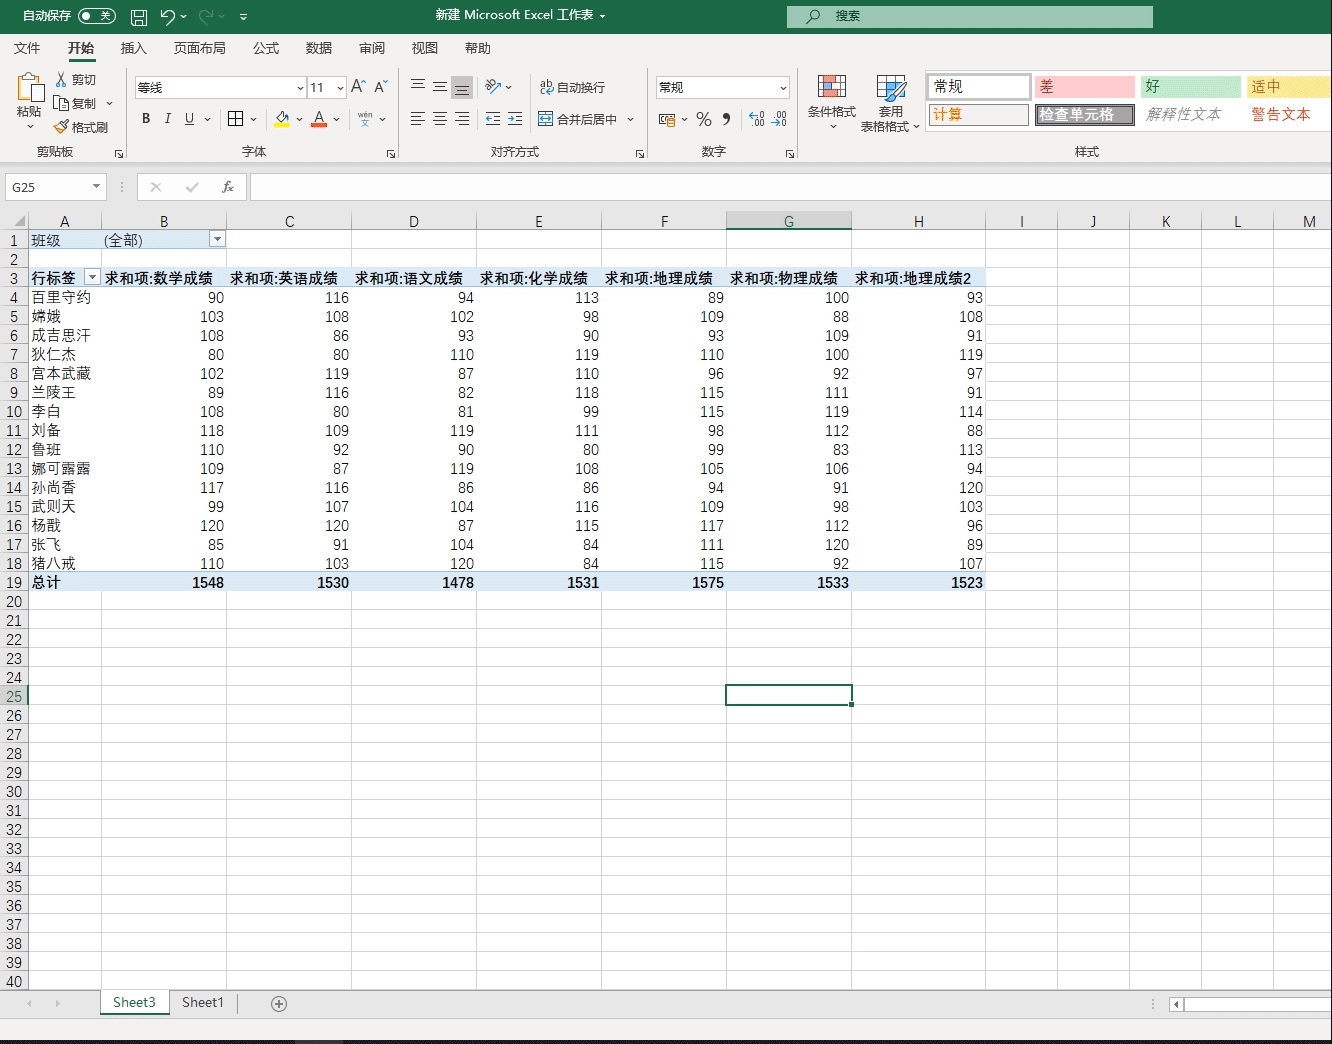The image size is (1332, 1044).
Task: Click the Insert Function fx icon
Action: (x=227, y=187)
